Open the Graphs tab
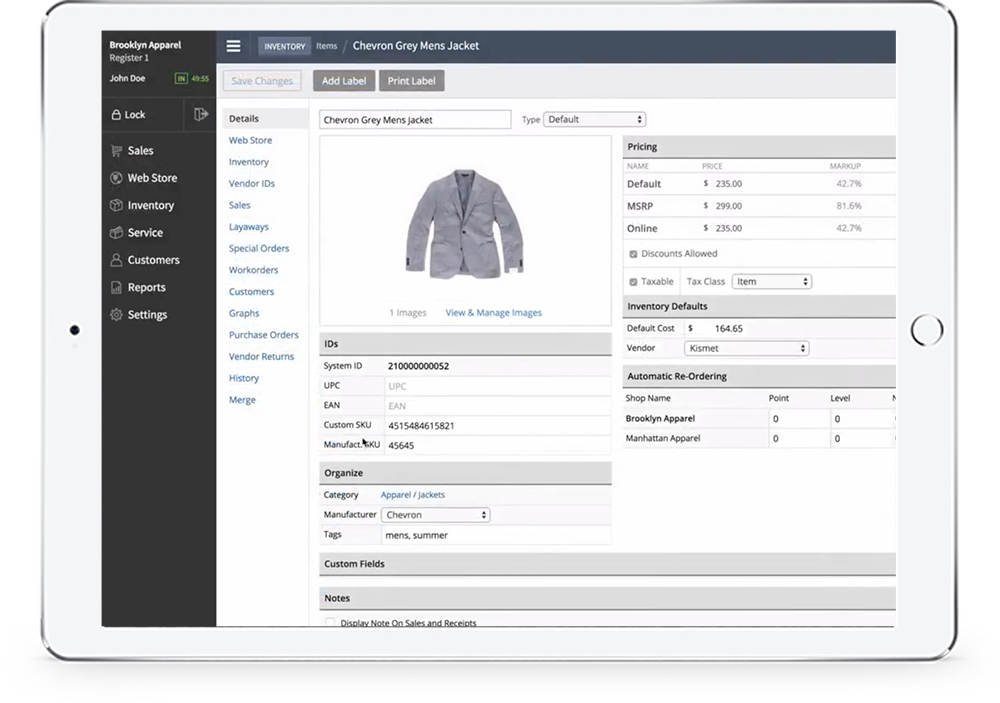Screen dimensions: 1000x703 (x=244, y=314)
